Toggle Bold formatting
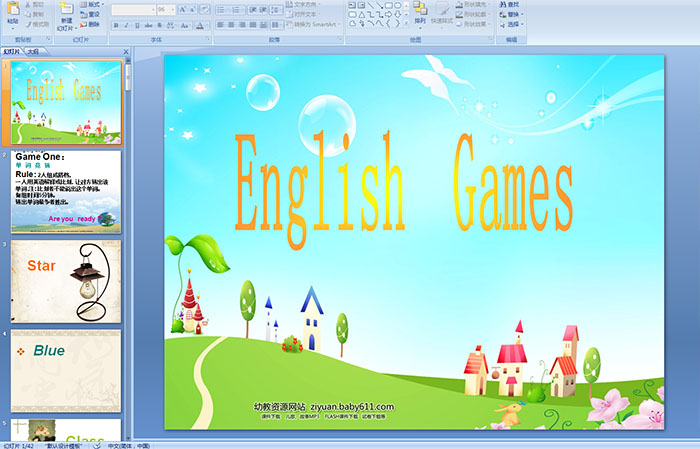 [x=116, y=25]
